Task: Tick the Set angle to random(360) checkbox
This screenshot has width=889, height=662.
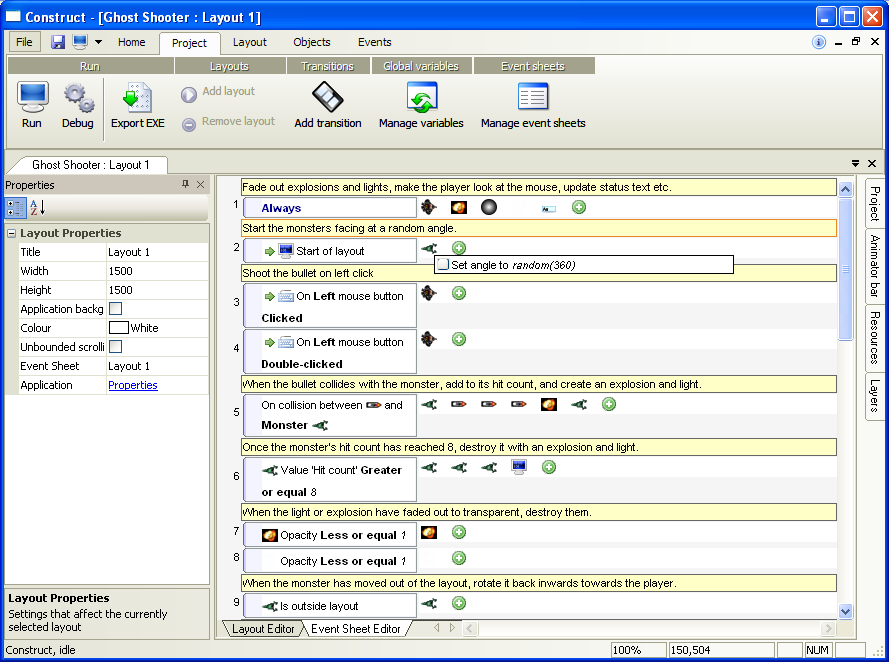Action: [443, 265]
